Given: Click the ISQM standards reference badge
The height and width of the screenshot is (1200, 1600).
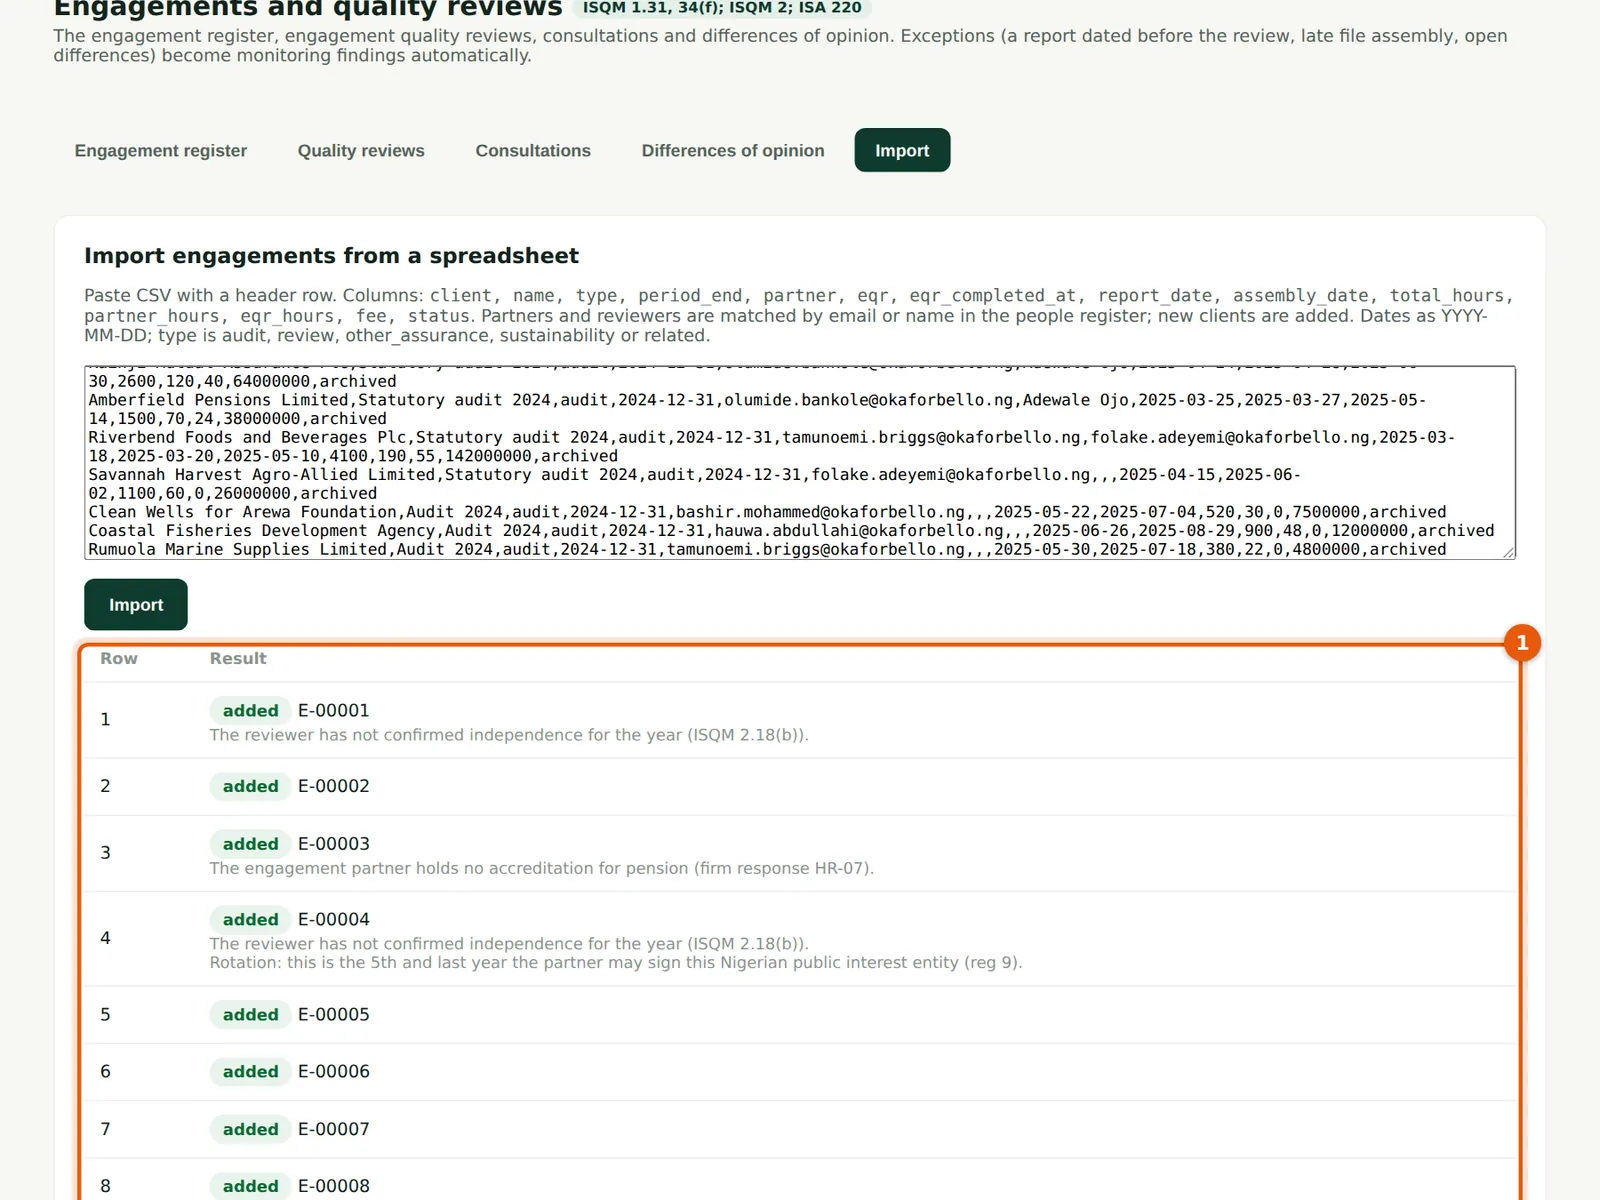Looking at the screenshot, I should pyautogui.click(x=722, y=8).
